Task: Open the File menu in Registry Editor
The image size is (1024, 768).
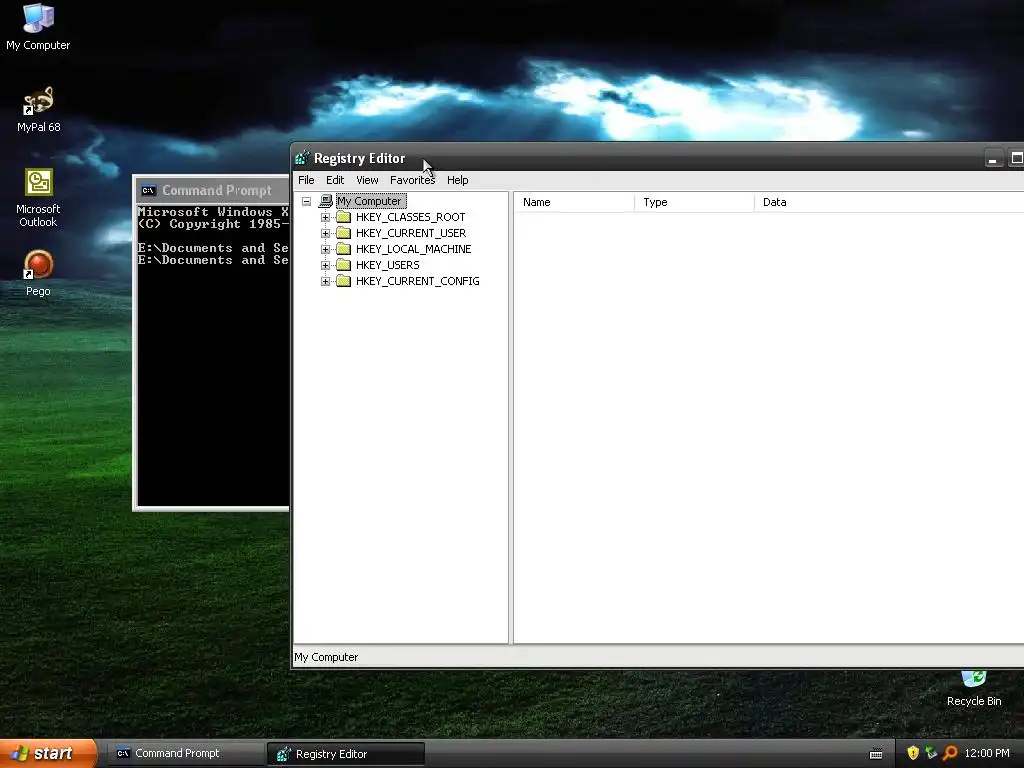Action: (x=306, y=180)
